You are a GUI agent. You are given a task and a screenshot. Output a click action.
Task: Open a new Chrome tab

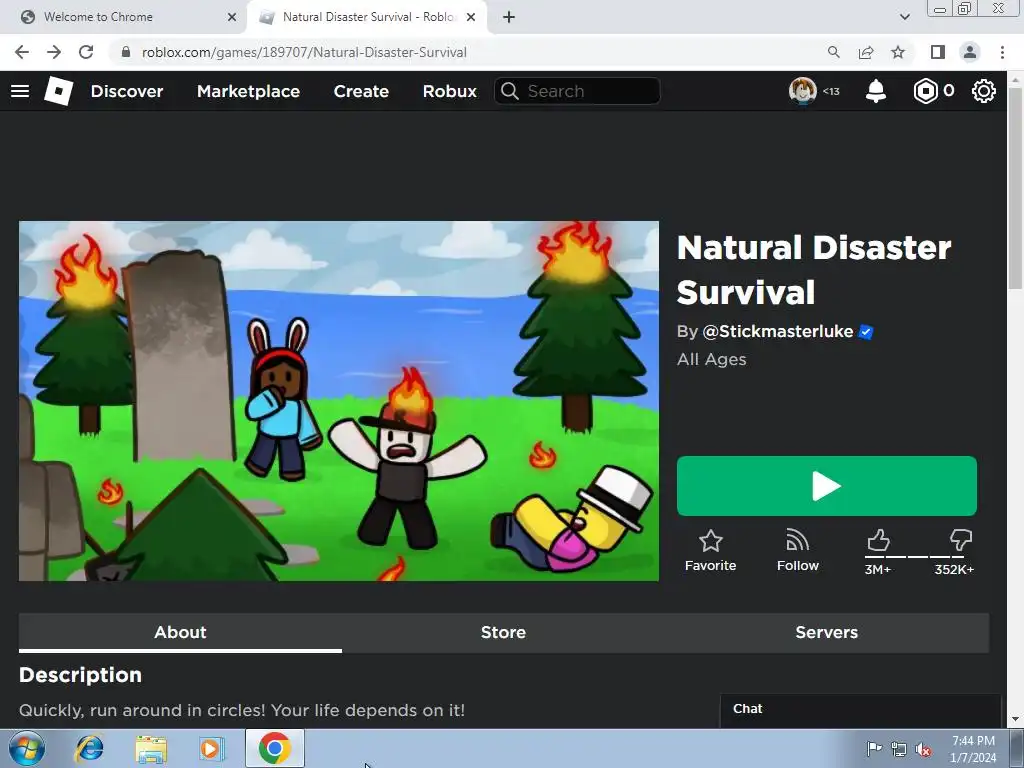[x=509, y=17]
